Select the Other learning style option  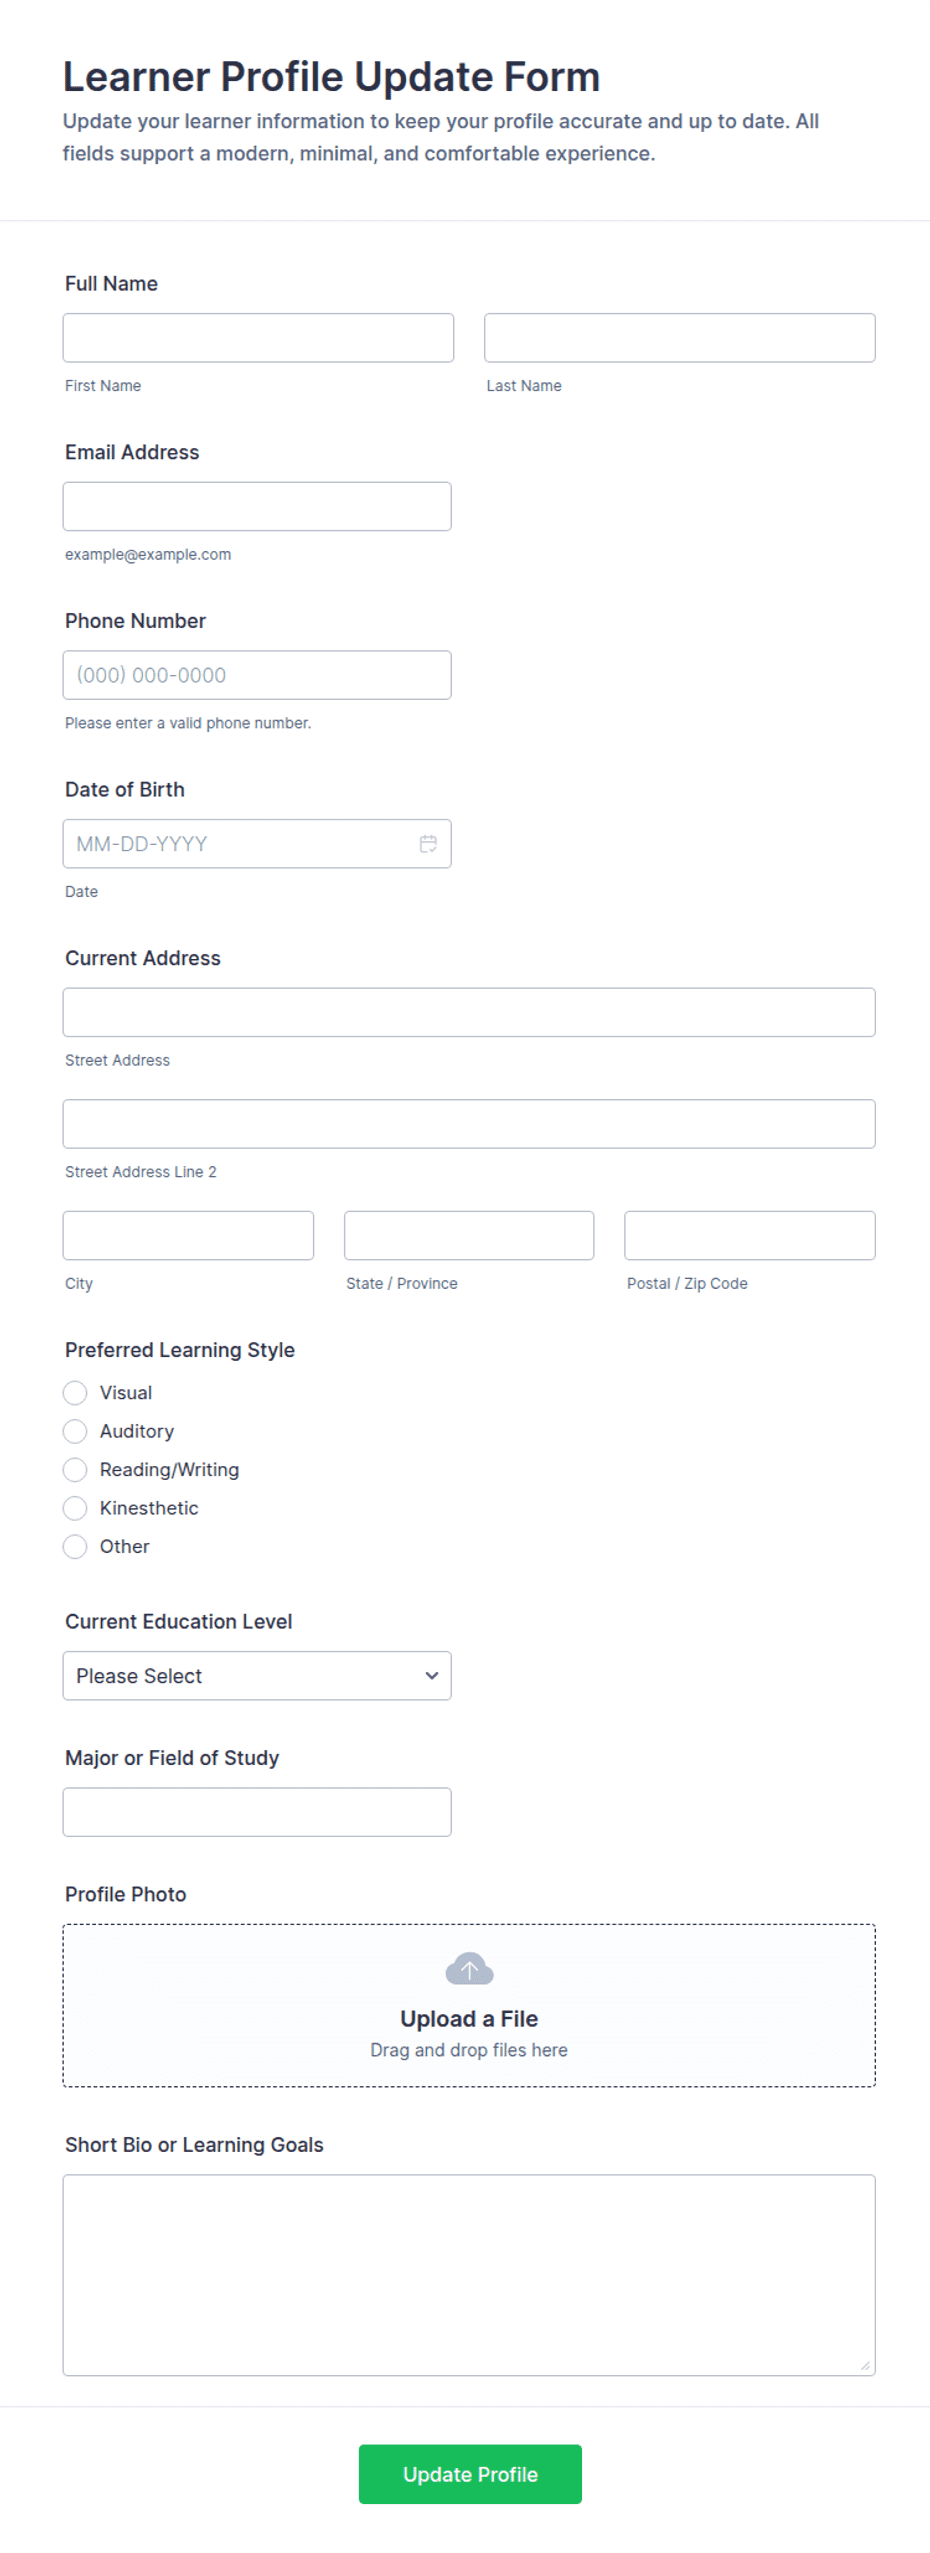click(x=75, y=1545)
